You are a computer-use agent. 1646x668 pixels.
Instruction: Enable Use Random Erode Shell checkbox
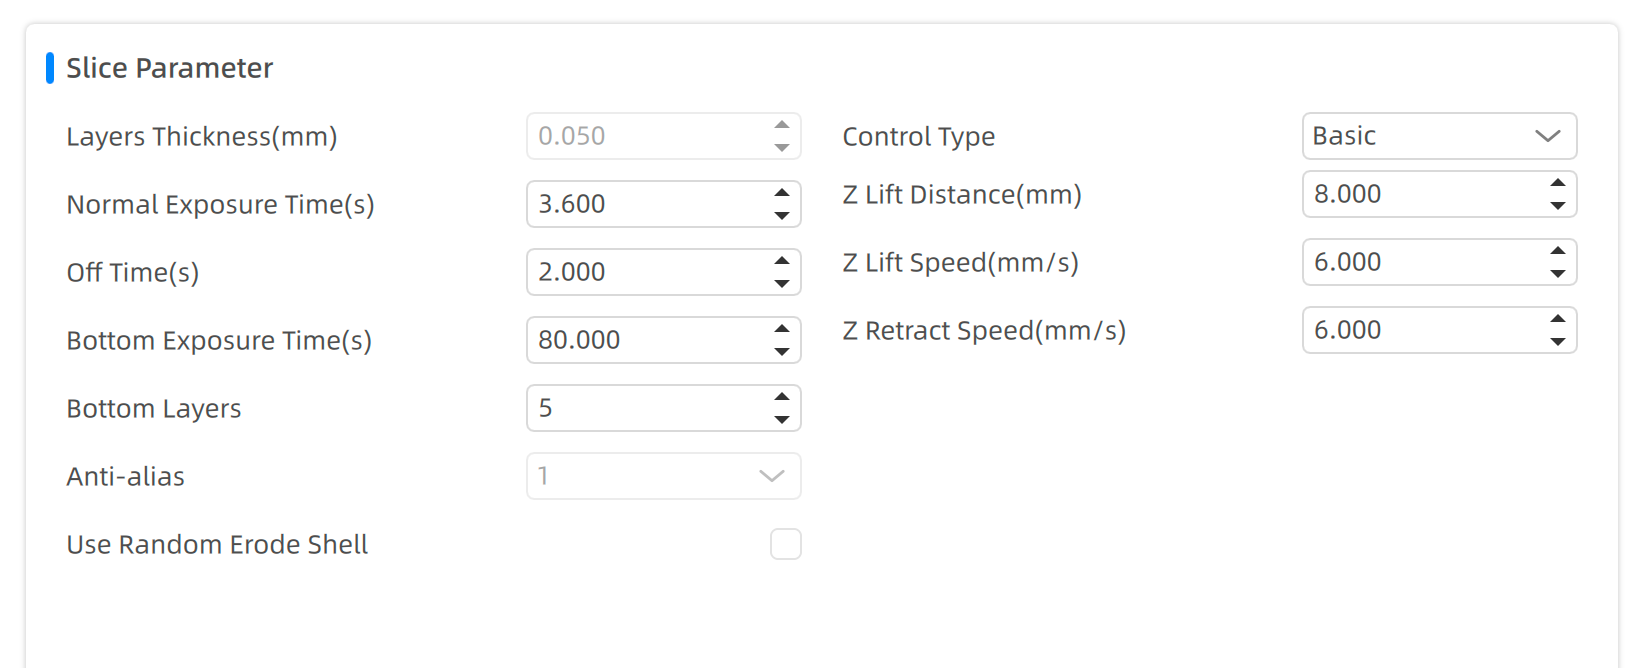point(786,544)
